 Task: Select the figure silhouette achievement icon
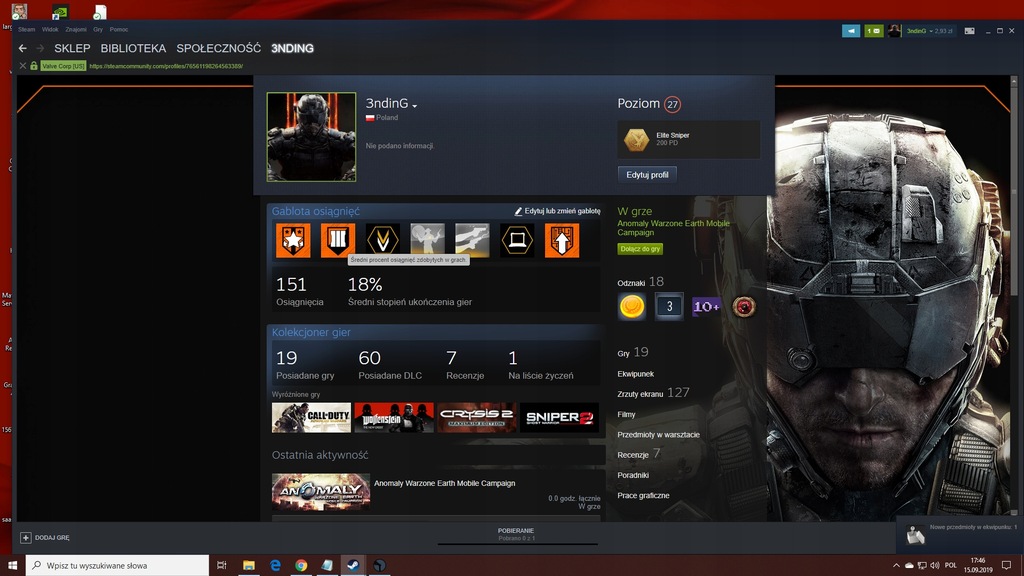pyautogui.click(x=427, y=240)
